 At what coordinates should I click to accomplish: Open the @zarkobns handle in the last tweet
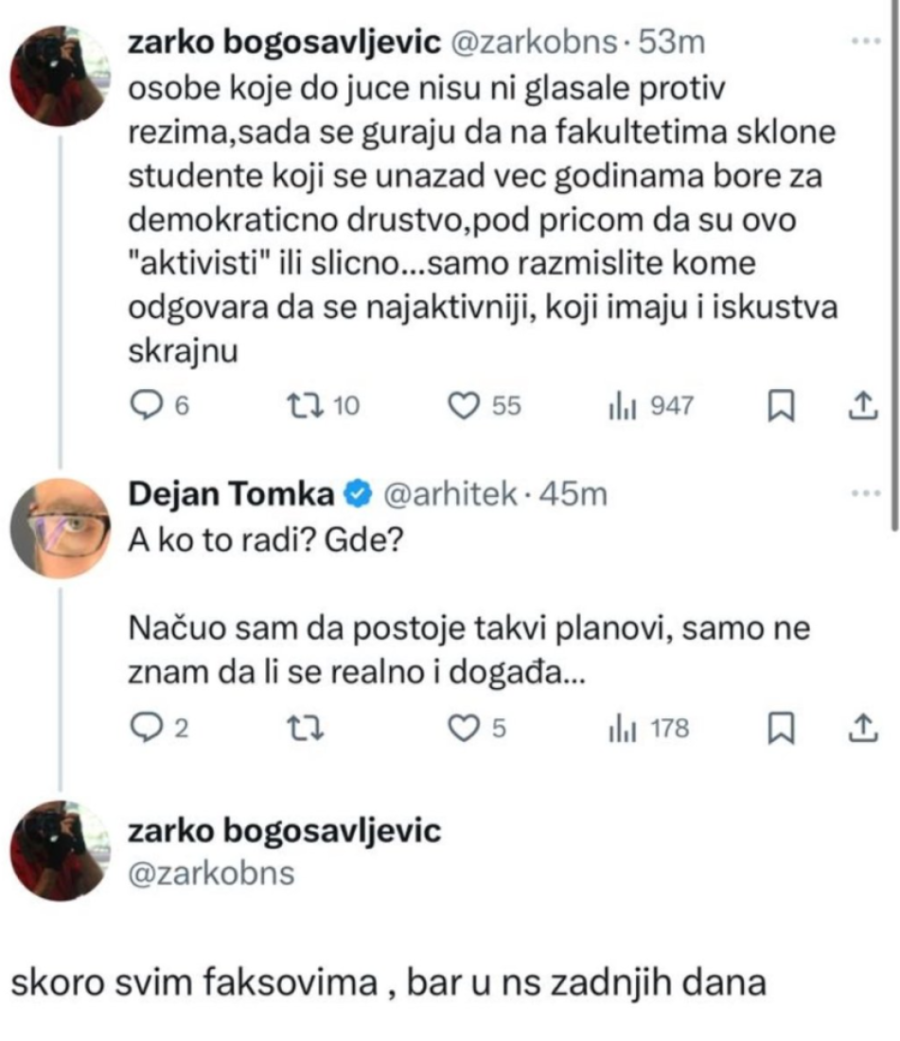(212, 873)
